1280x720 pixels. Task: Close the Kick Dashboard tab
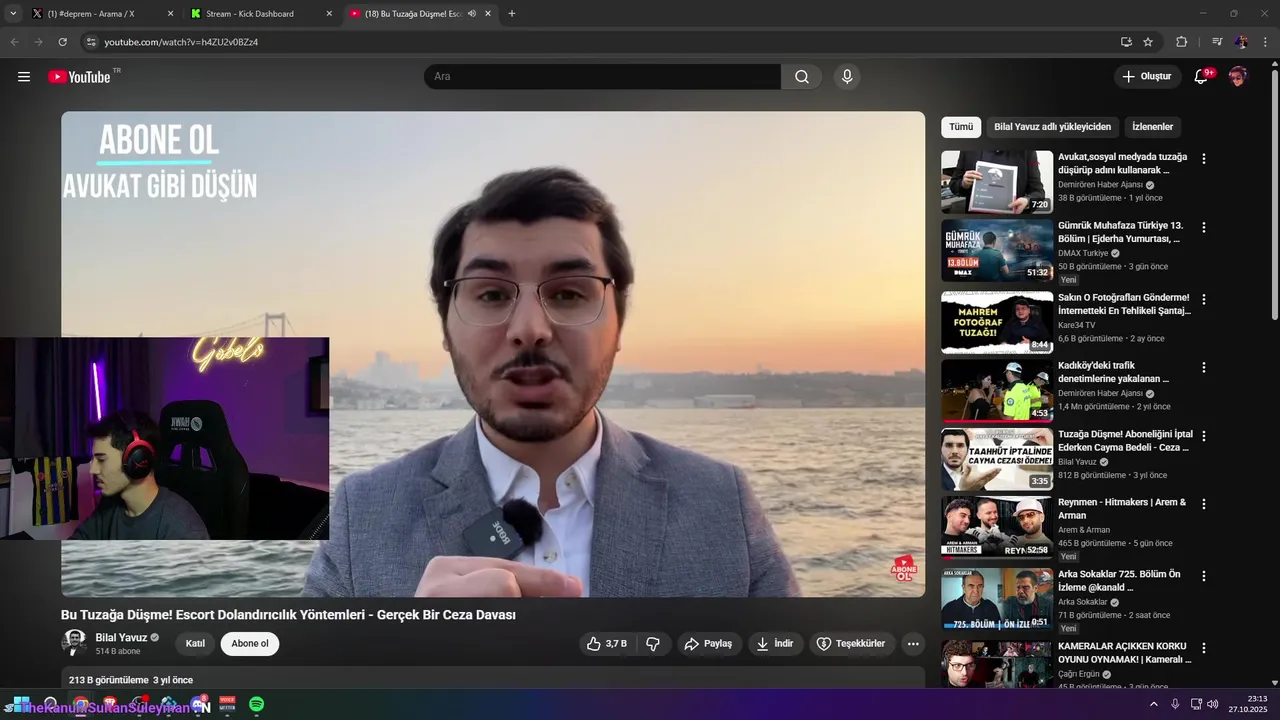[329, 14]
